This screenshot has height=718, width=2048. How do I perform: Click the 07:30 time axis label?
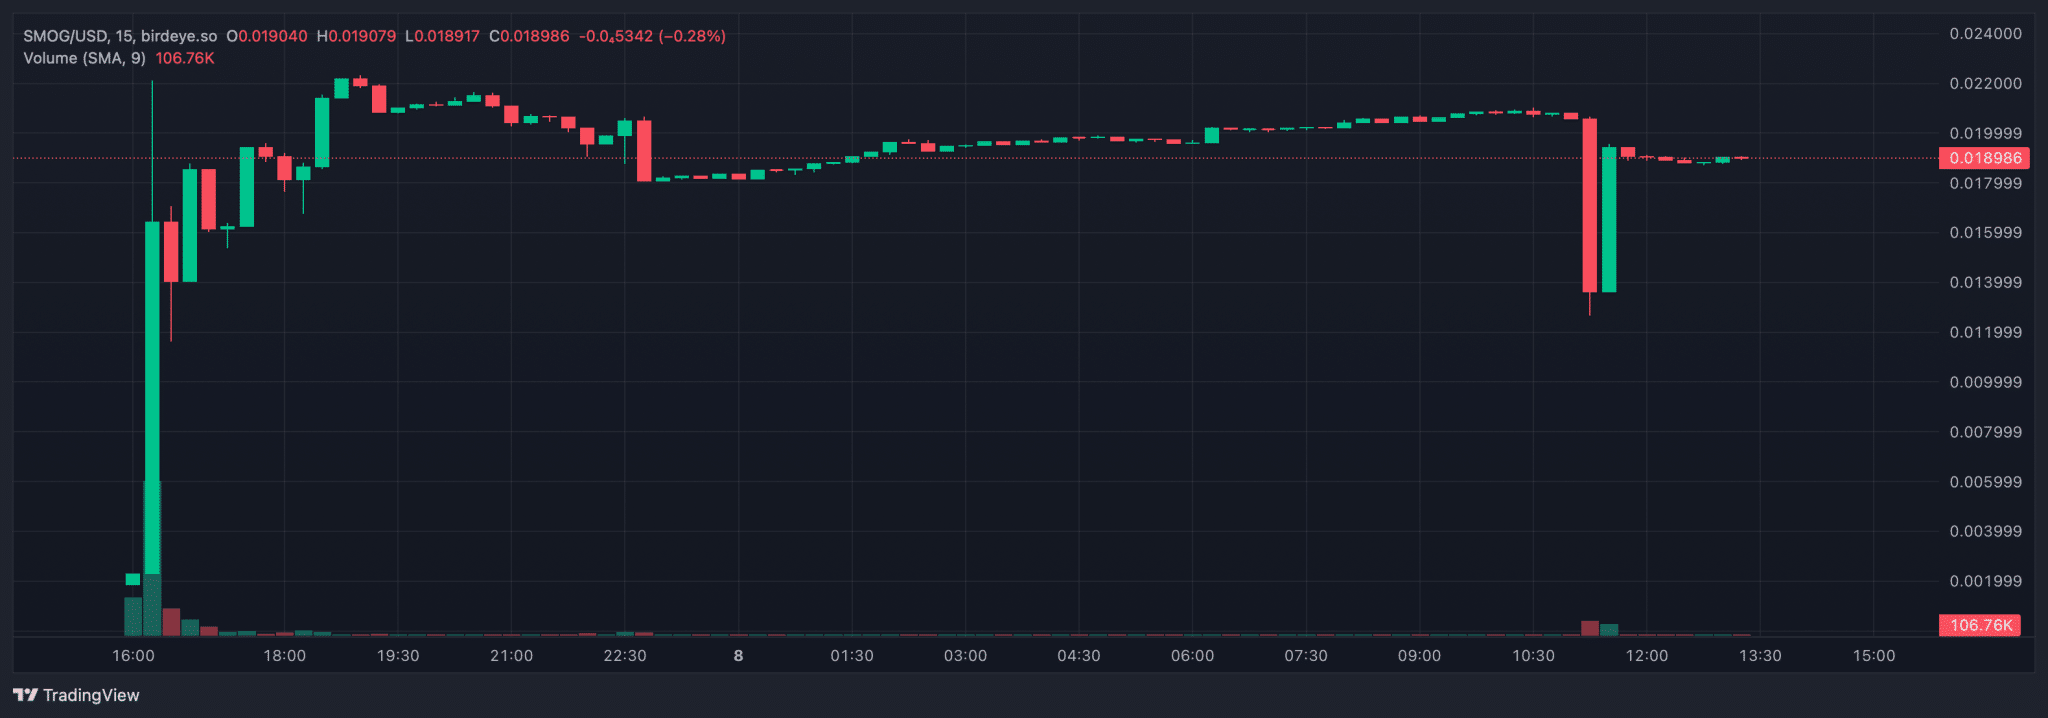point(1306,656)
